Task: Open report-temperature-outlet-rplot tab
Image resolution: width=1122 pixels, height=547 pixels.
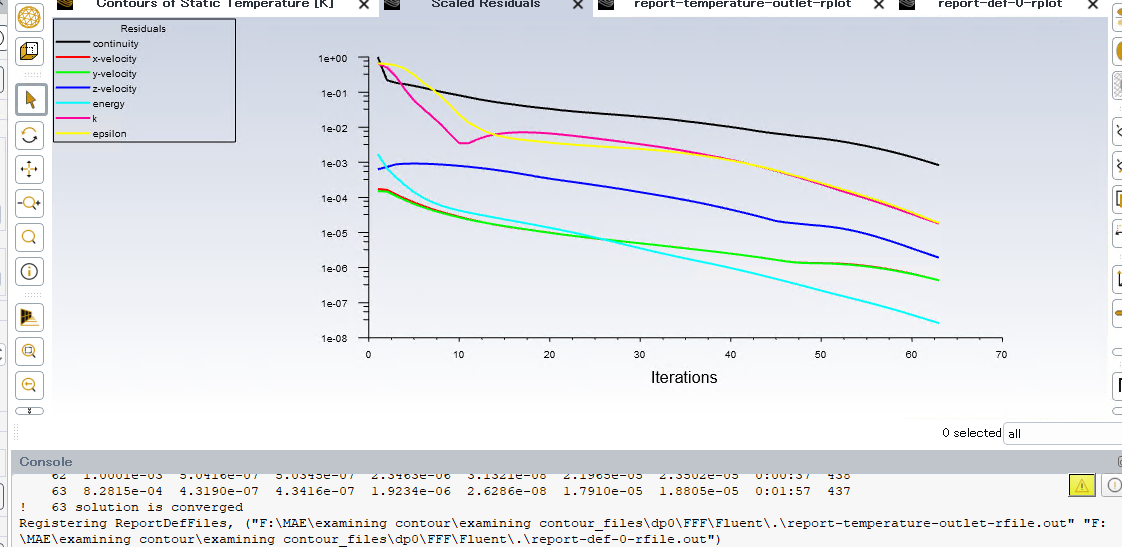Action: tap(743, 4)
